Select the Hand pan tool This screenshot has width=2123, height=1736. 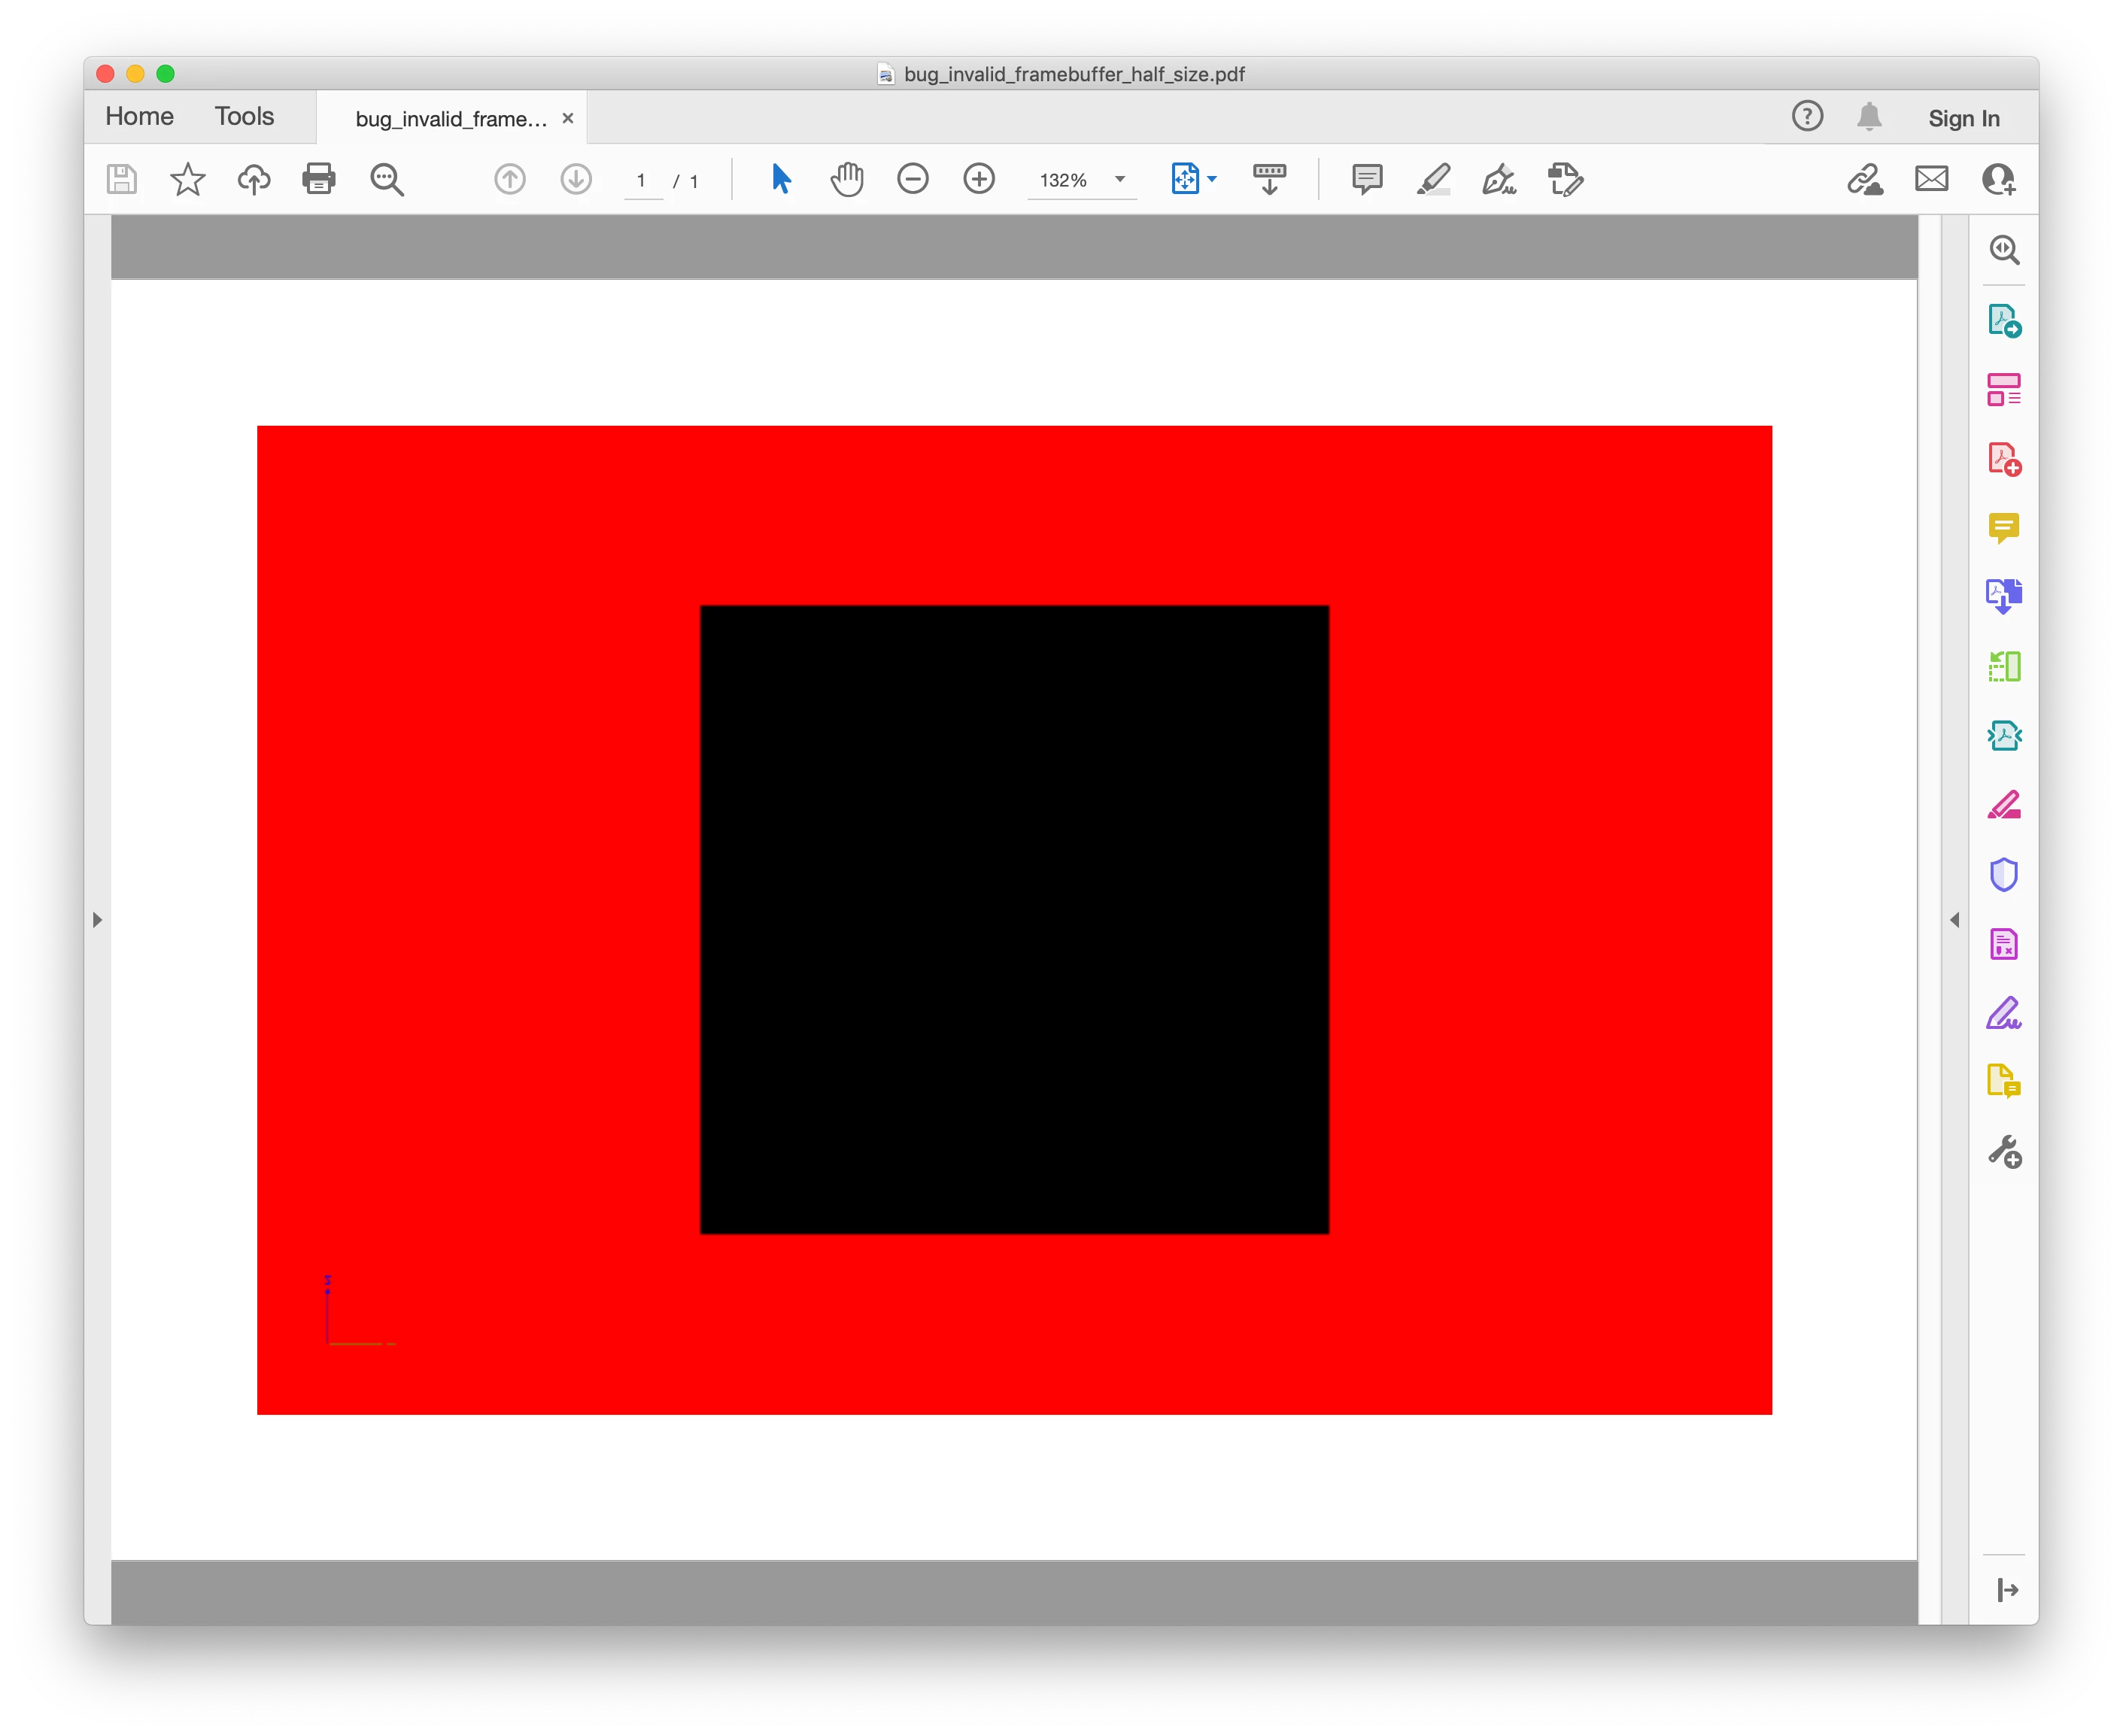[x=846, y=180]
